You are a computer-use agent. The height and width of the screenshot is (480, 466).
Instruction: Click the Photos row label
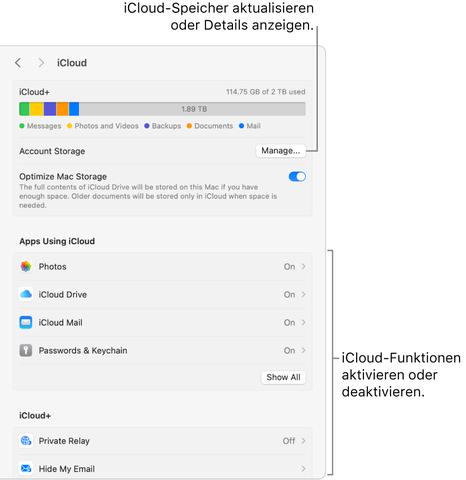tap(52, 267)
